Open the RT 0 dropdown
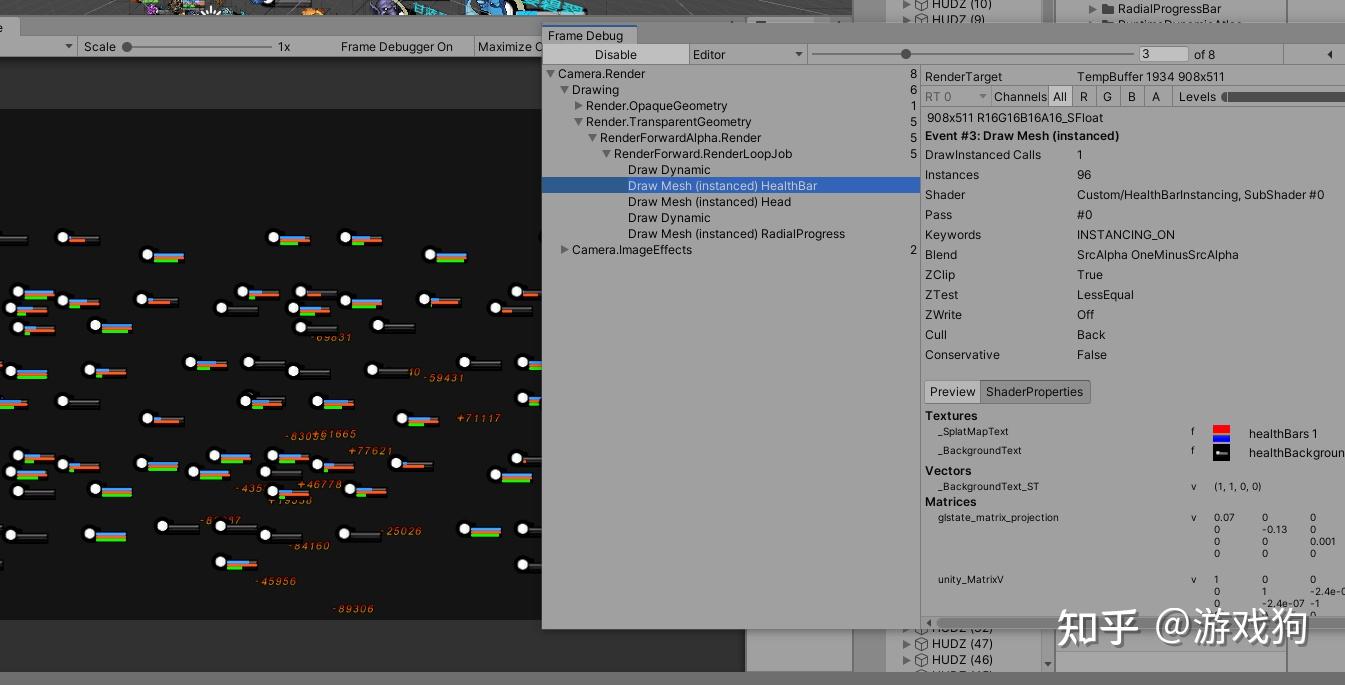Image resolution: width=1345 pixels, height=685 pixels. coord(954,96)
